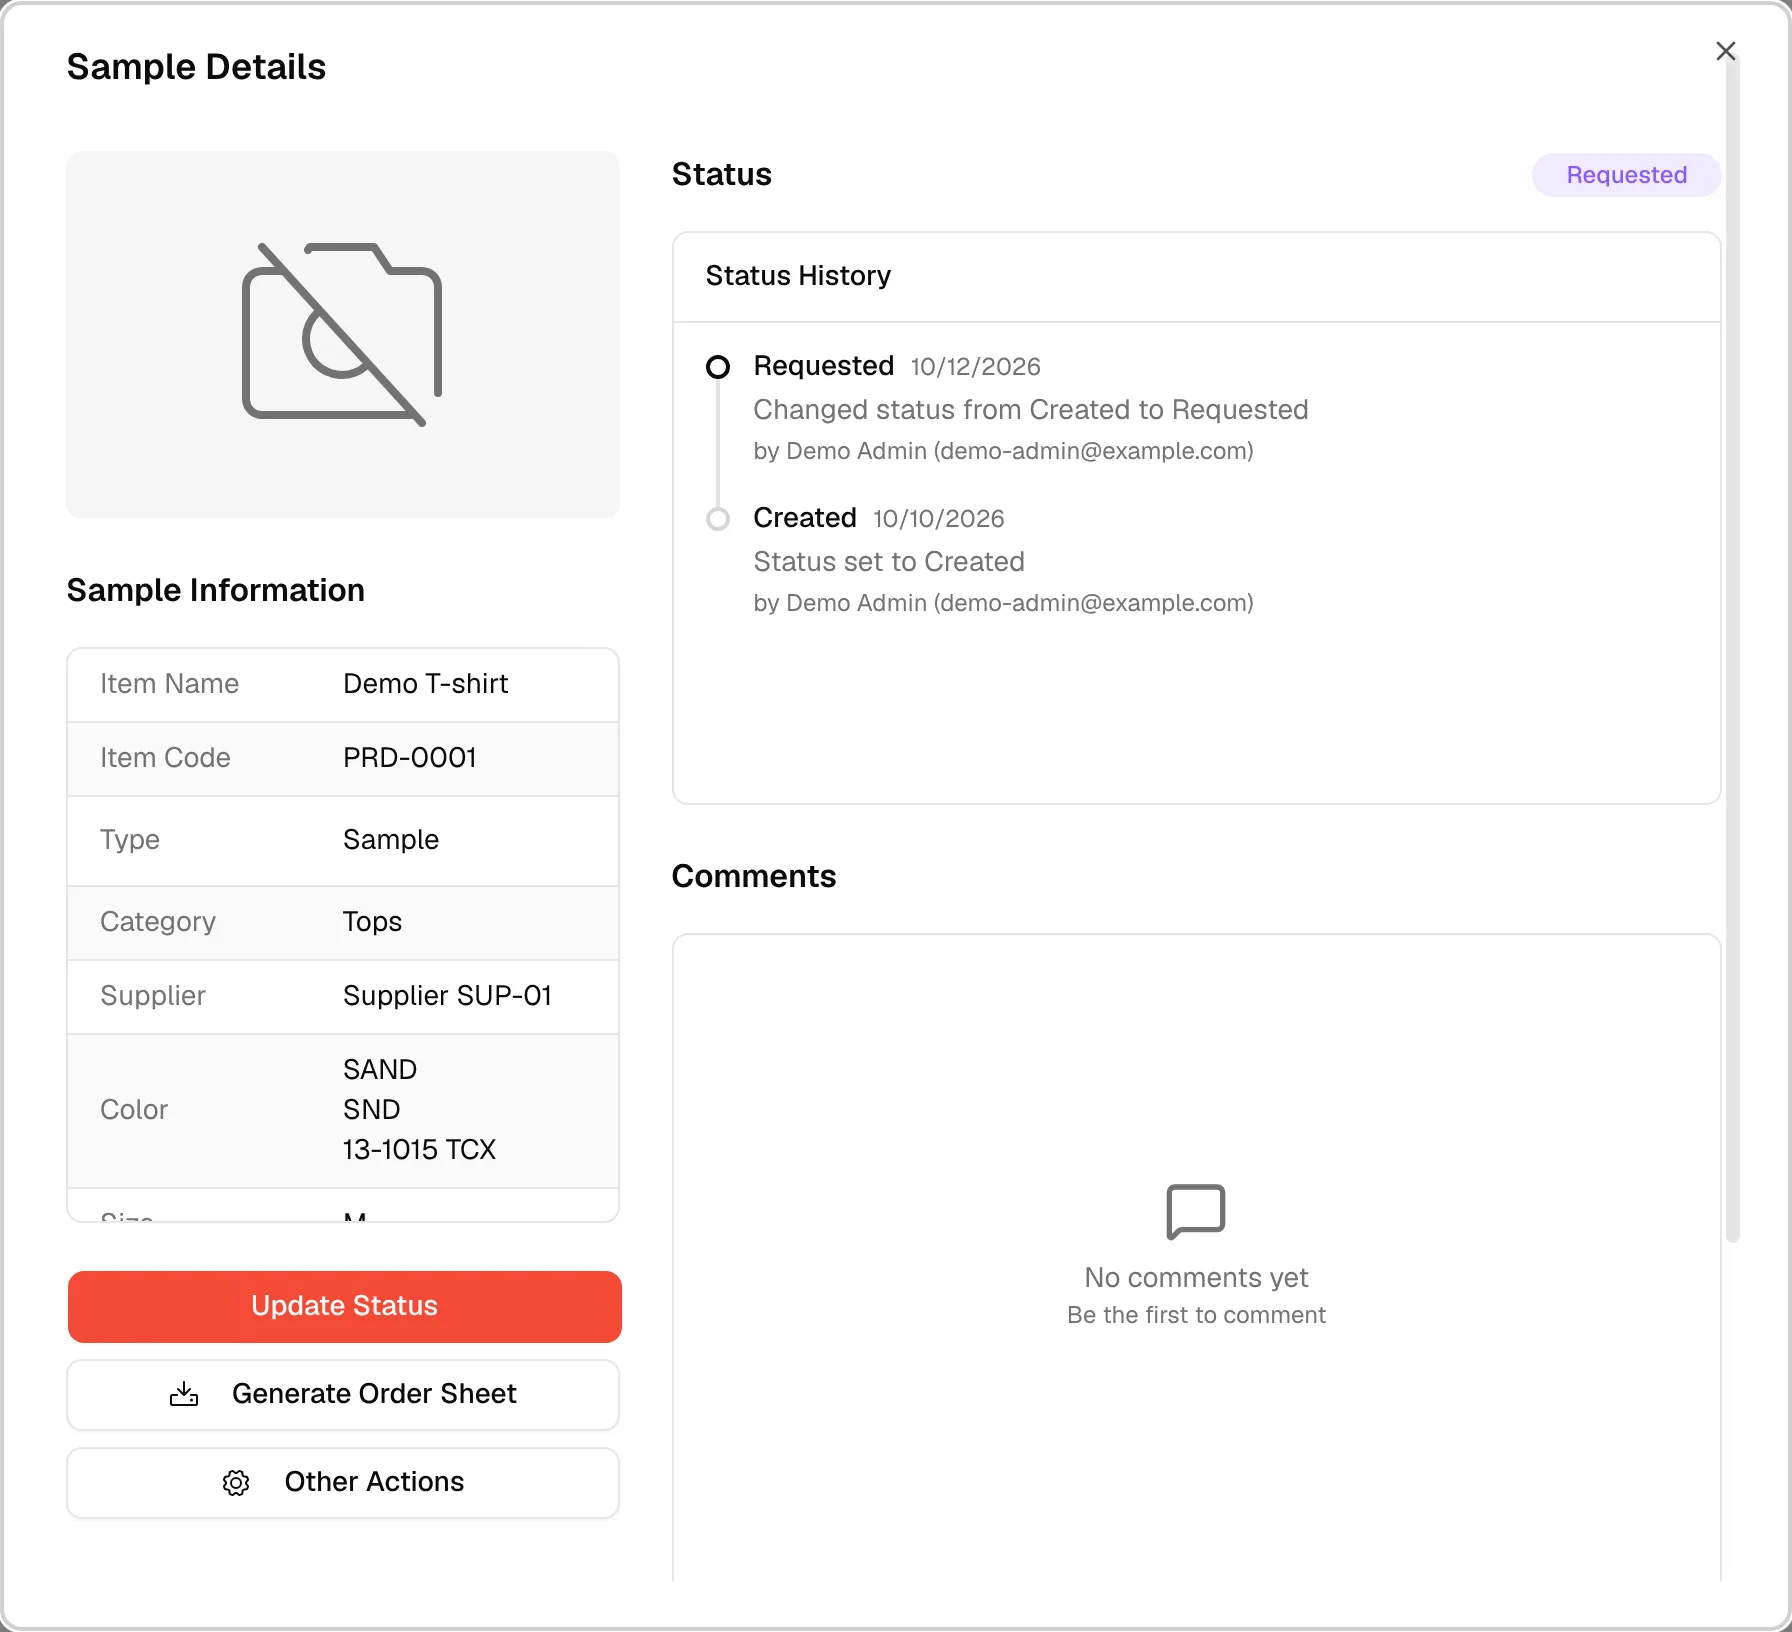1792x1632 pixels.
Task: Click the 'Category' field label
Action: 158,922
